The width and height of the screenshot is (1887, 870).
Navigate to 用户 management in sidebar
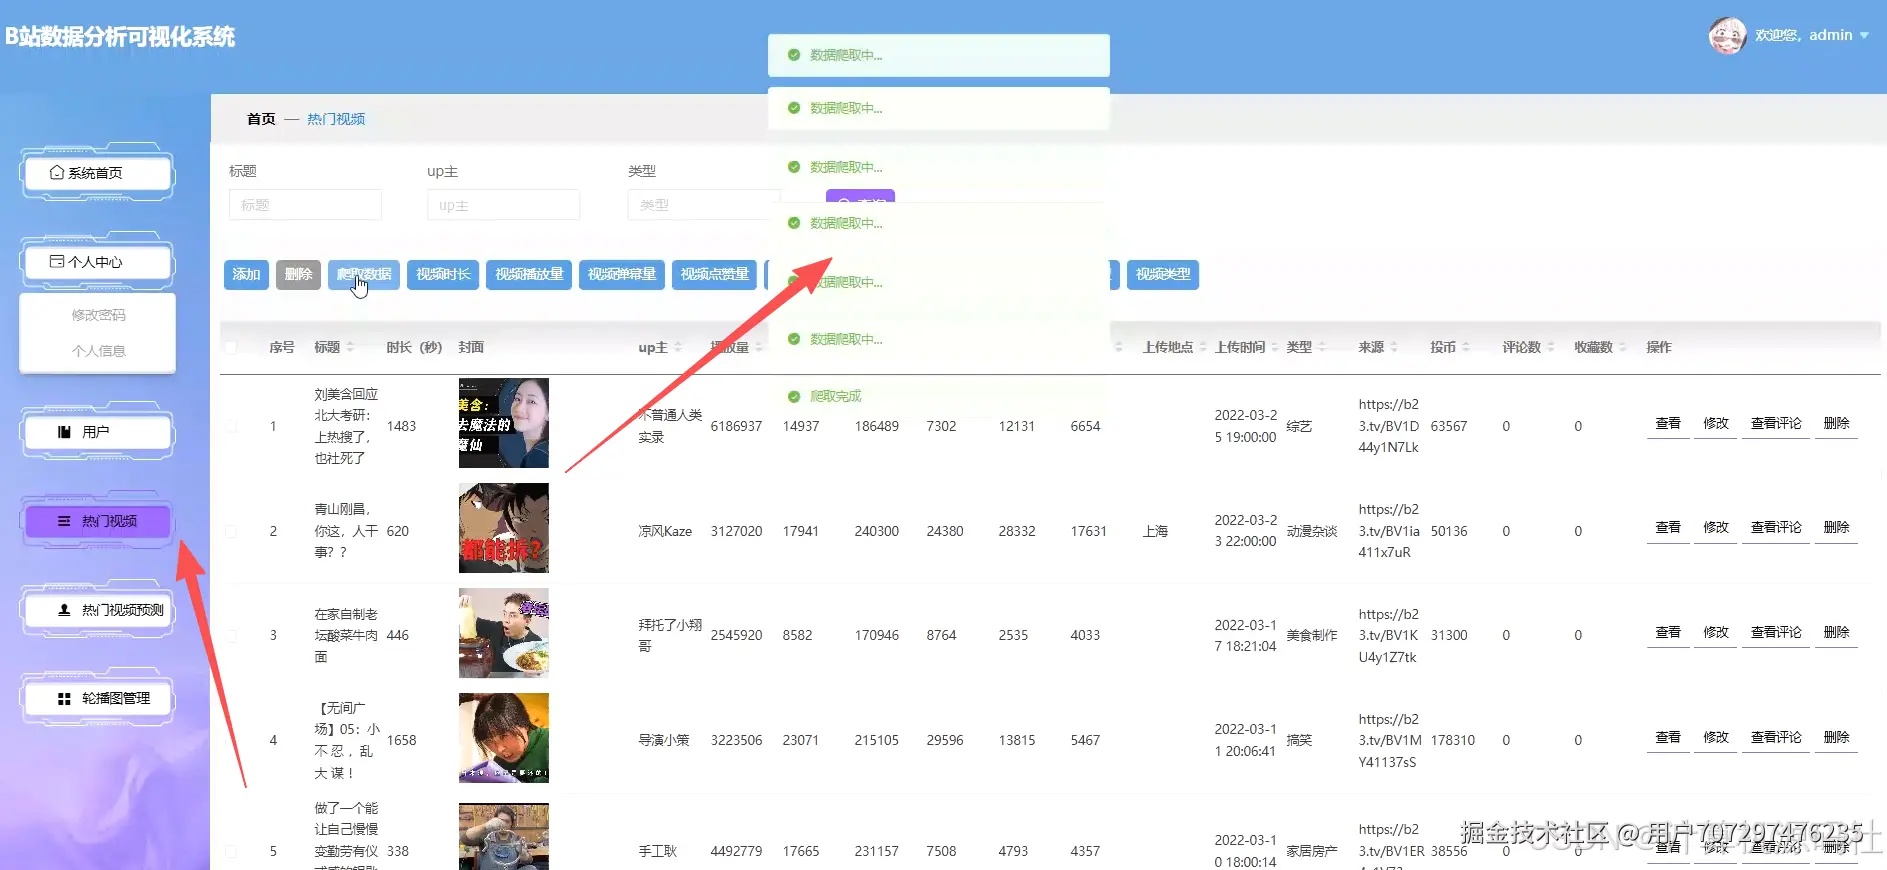tap(98, 432)
